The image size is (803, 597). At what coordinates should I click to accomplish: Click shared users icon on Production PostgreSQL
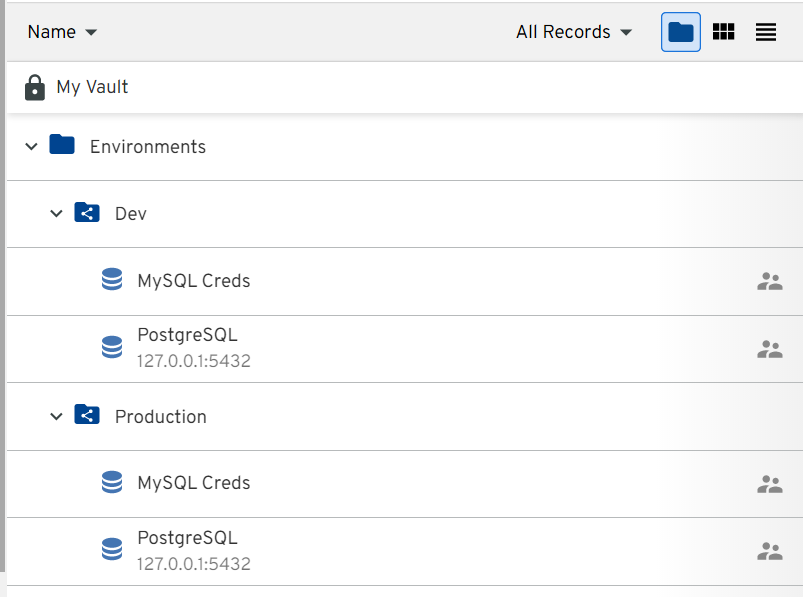[x=769, y=551]
